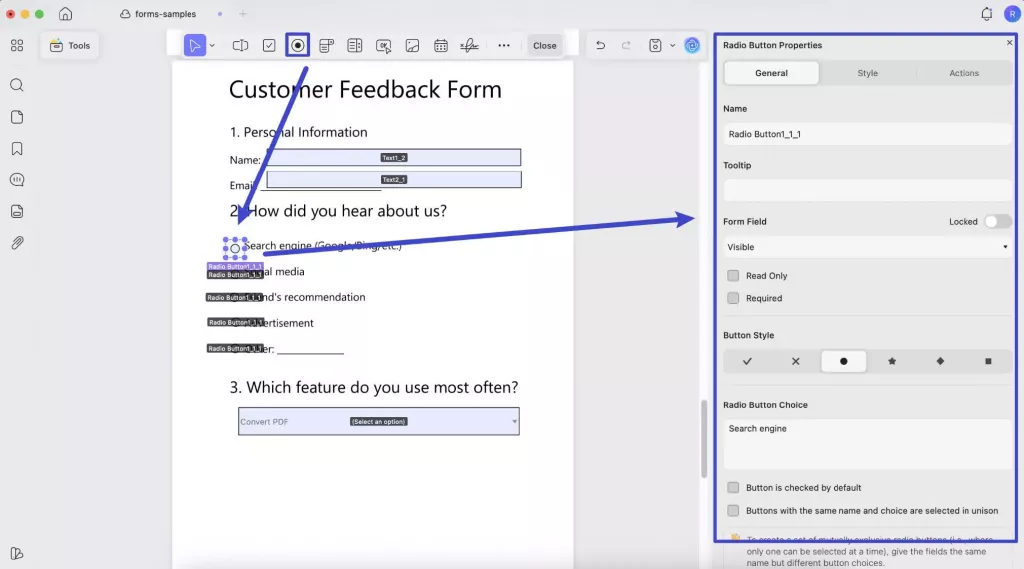Screen dimensions: 1024x569
Task: Open notifications bell
Action: point(986,14)
